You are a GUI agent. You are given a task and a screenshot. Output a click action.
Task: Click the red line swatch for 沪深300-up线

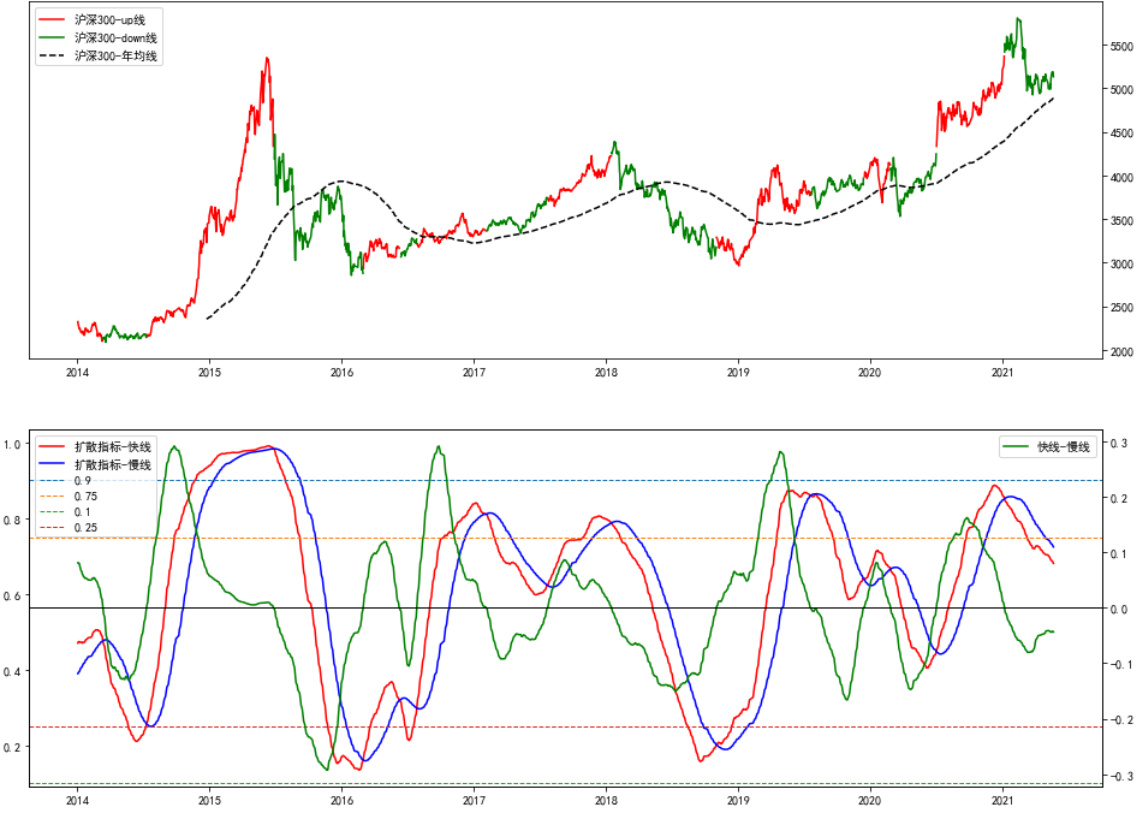(x=52, y=20)
